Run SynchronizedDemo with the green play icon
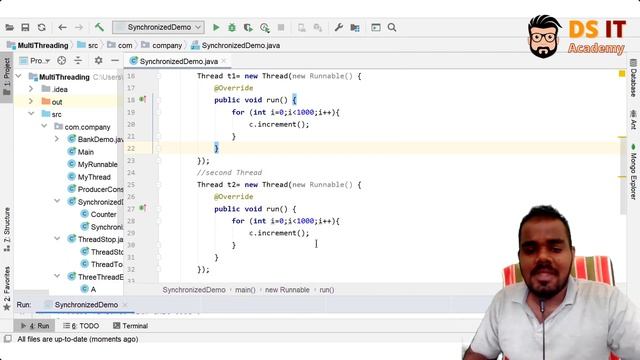The image size is (640, 360). click(x=216, y=27)
